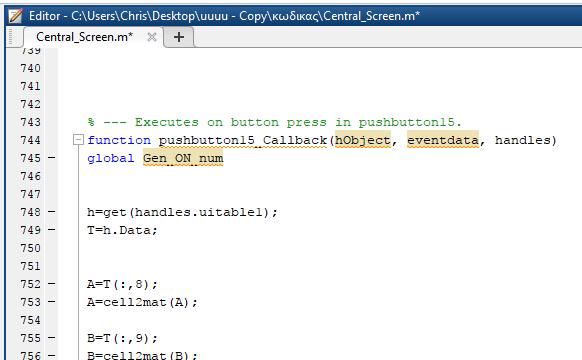Set breakpoint at line 752 dash

[x=52, y=284]
